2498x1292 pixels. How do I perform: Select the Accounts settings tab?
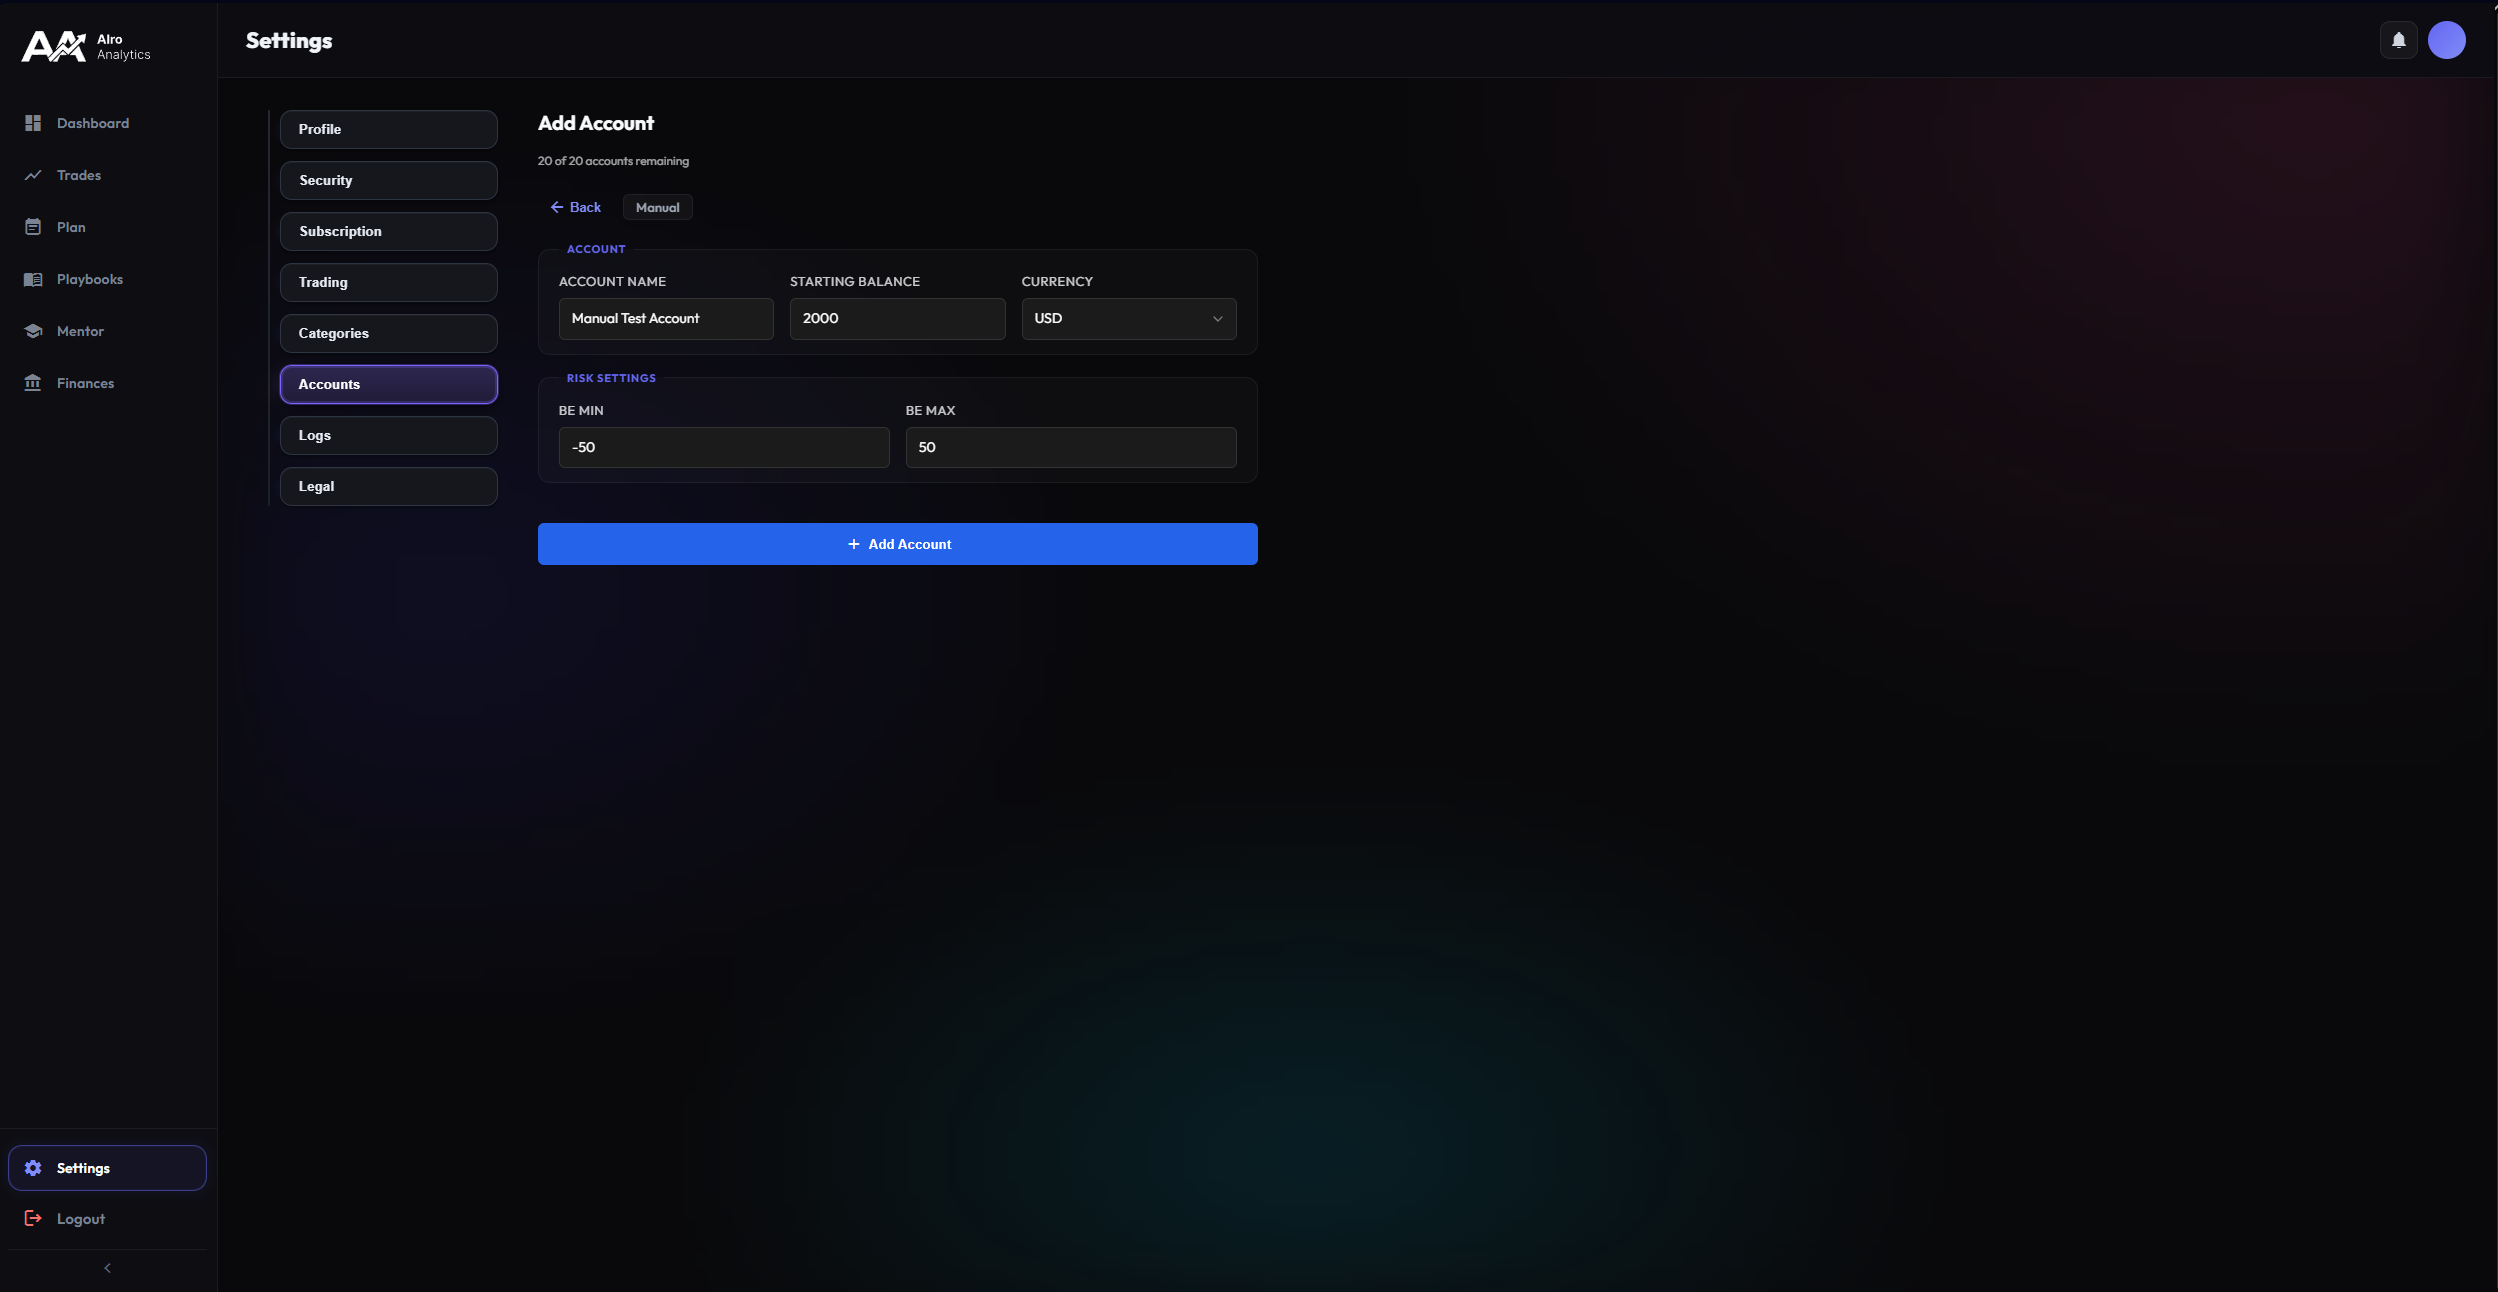(x=388, y=384)
